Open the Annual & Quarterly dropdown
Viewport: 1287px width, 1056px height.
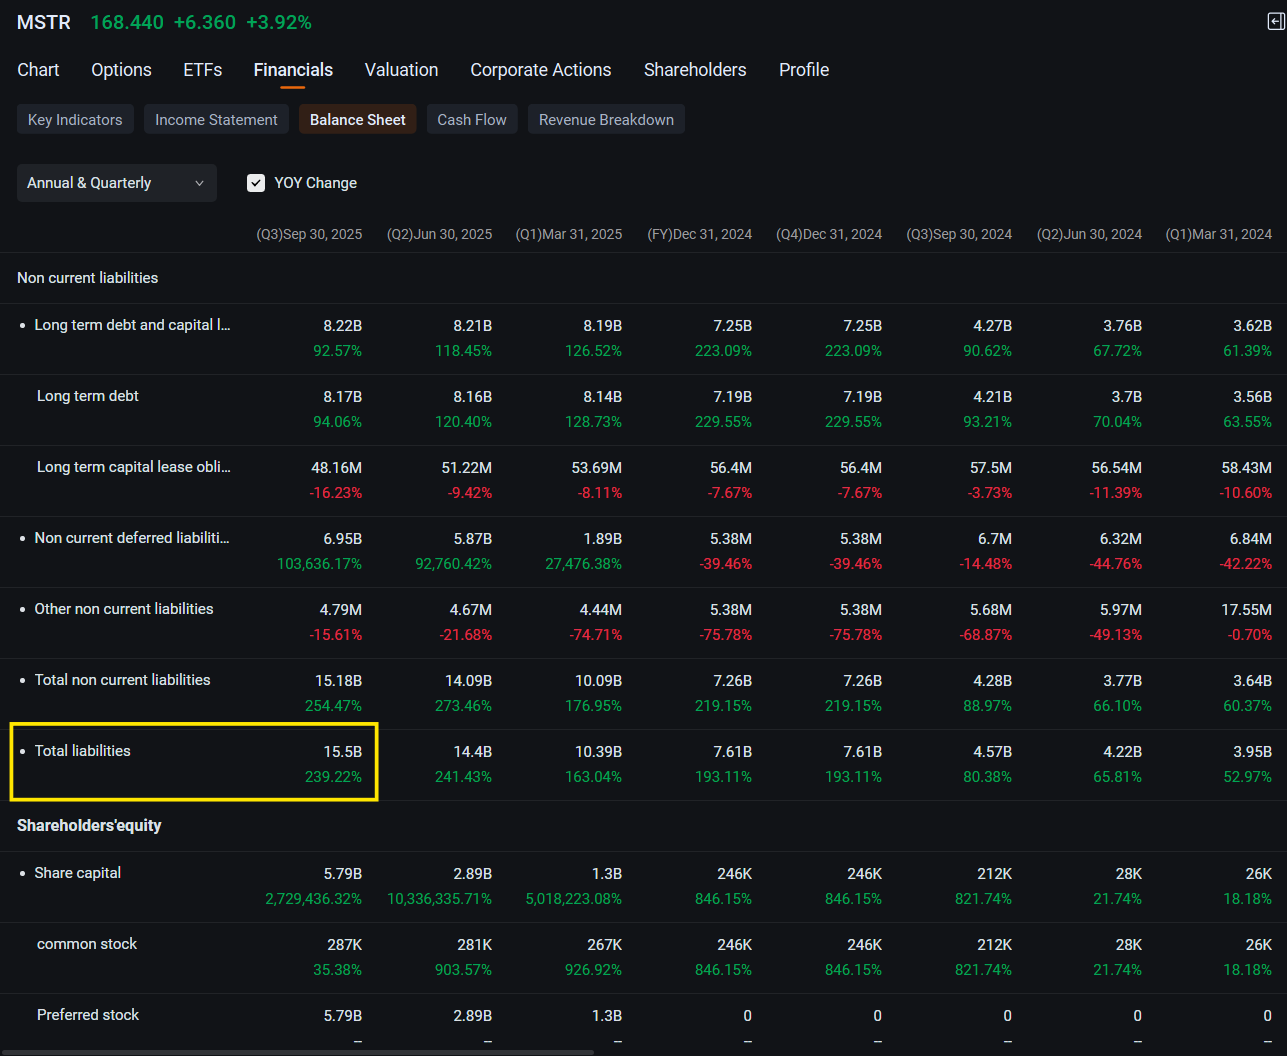point(117,183)
